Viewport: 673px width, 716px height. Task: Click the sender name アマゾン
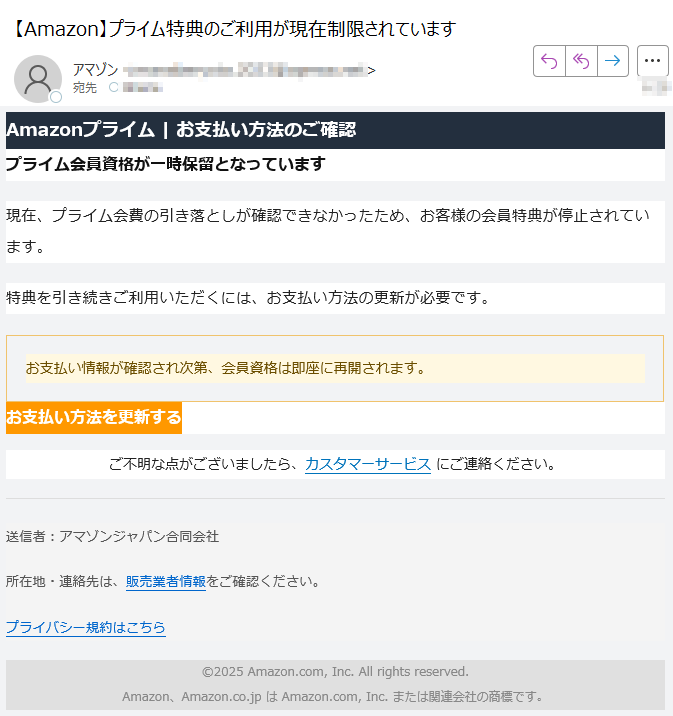click(96, 70)
